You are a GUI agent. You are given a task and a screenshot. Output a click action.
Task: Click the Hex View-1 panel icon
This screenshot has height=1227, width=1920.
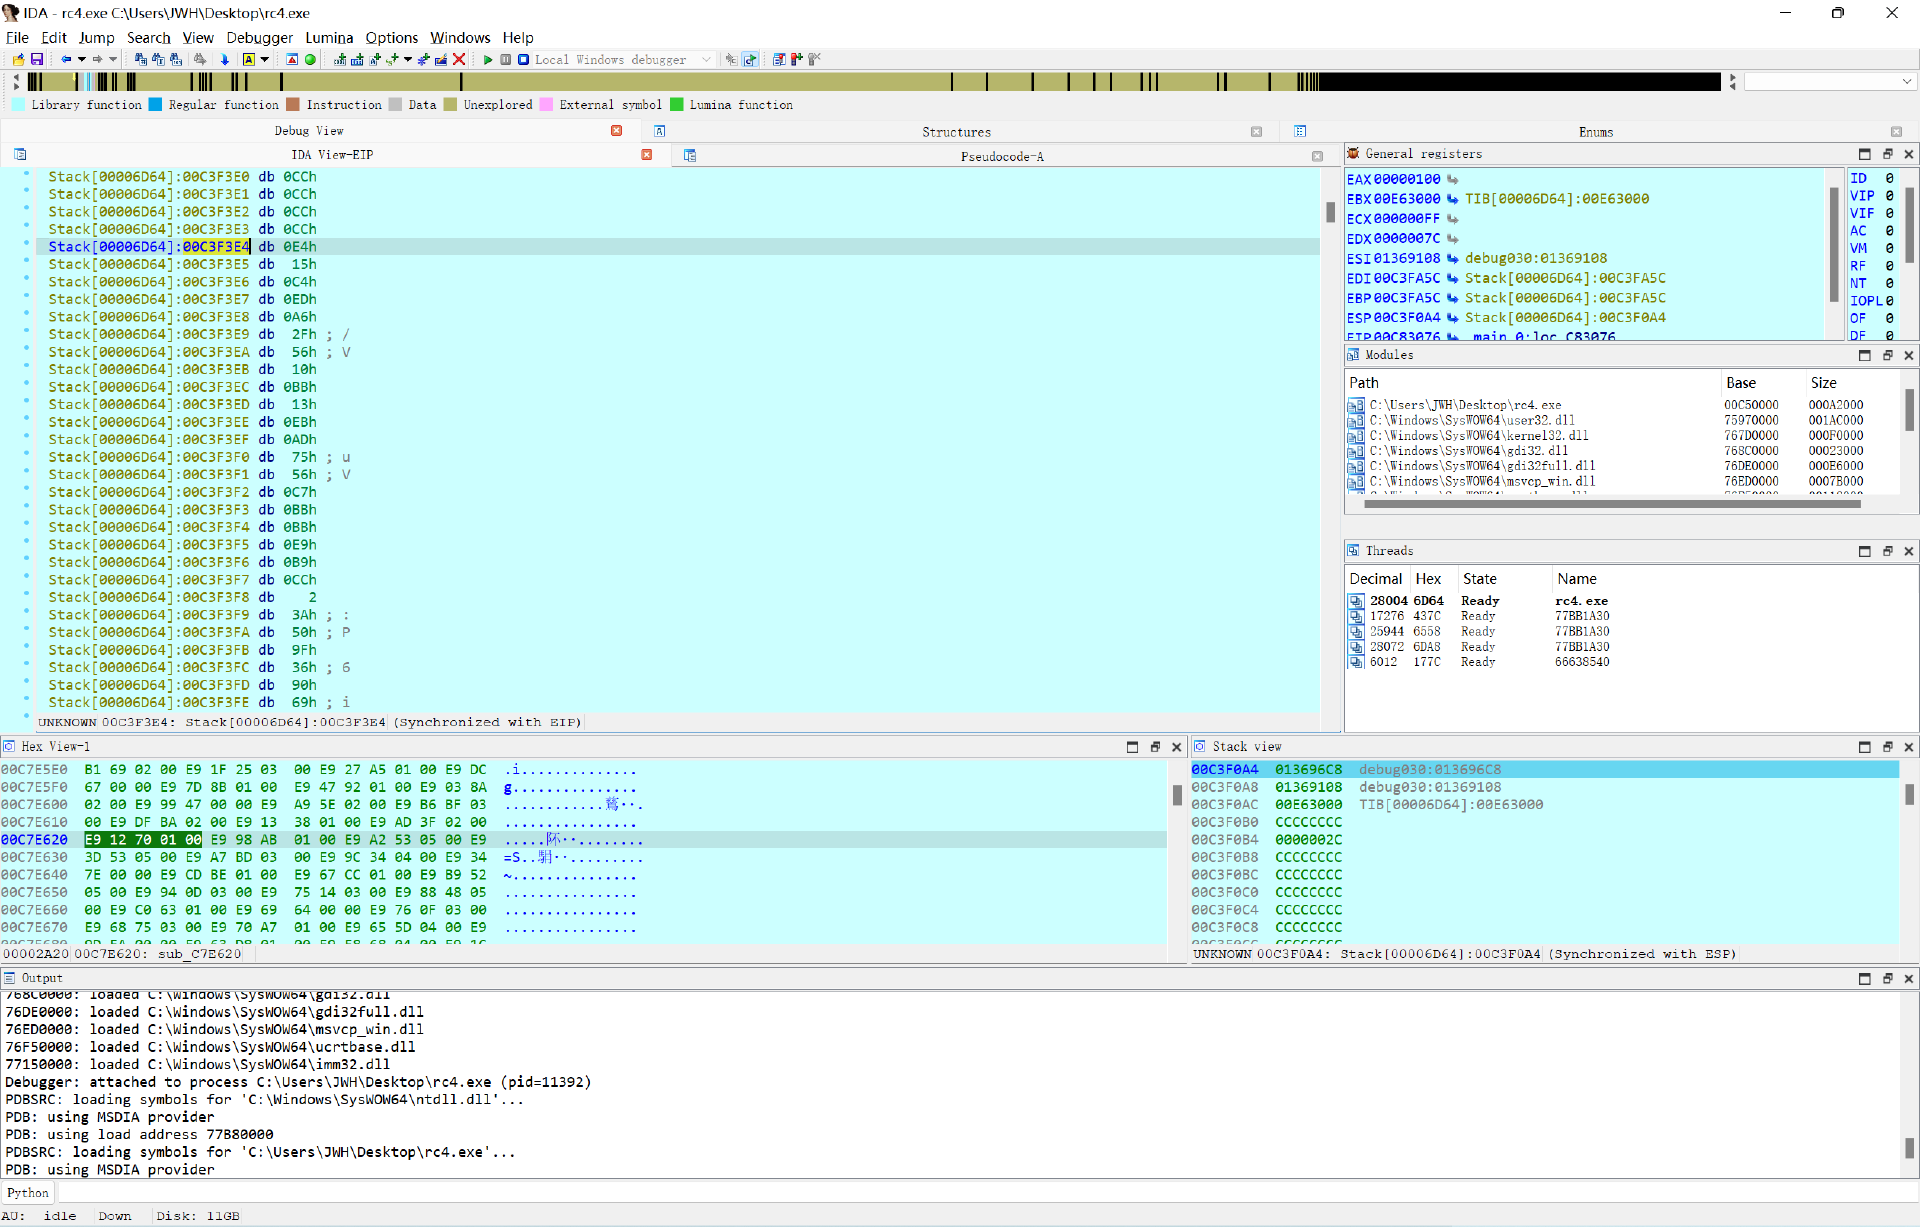9,746
